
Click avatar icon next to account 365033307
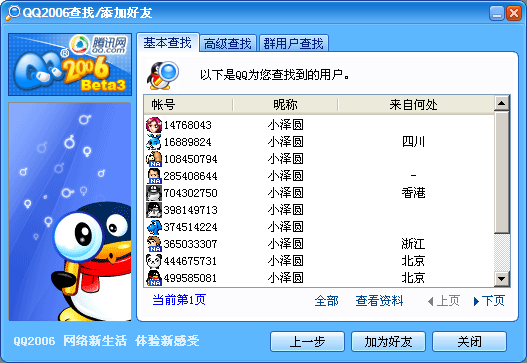(x=154, y=244)
